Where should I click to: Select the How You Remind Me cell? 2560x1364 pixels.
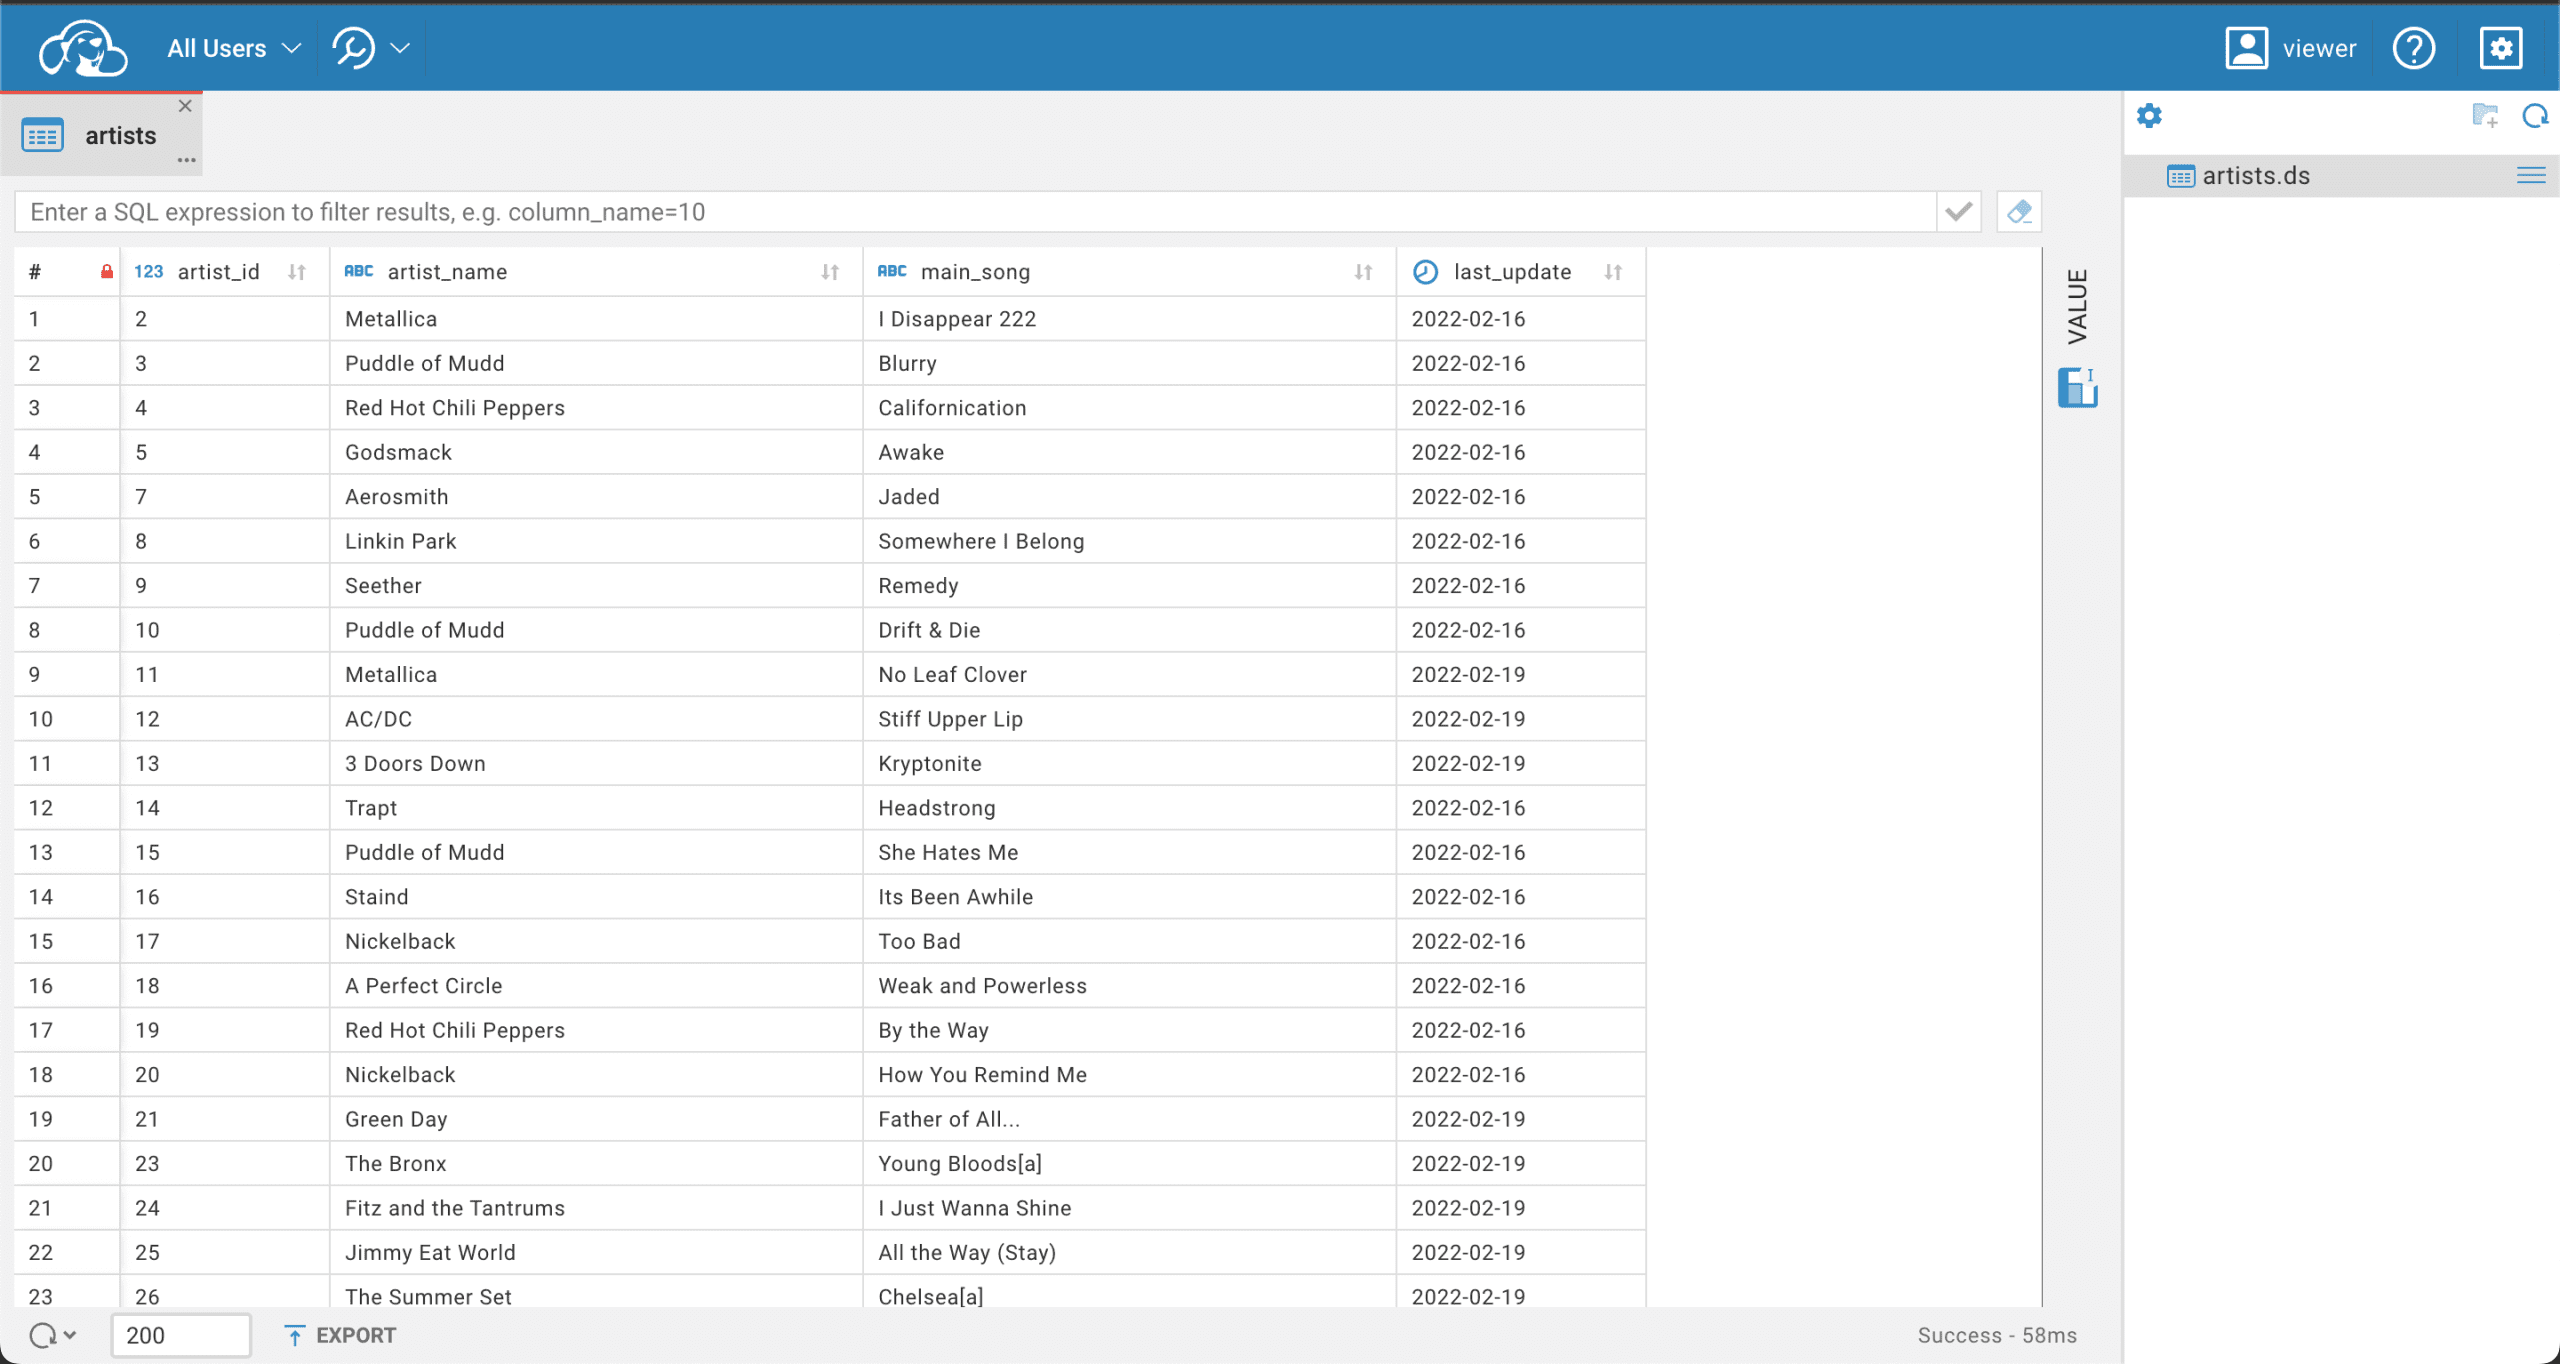pyautogui.click(x=1129, y=1075)
